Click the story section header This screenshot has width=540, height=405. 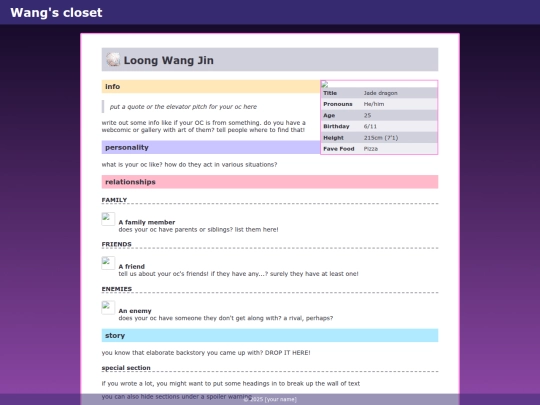(x=270, y=335)
